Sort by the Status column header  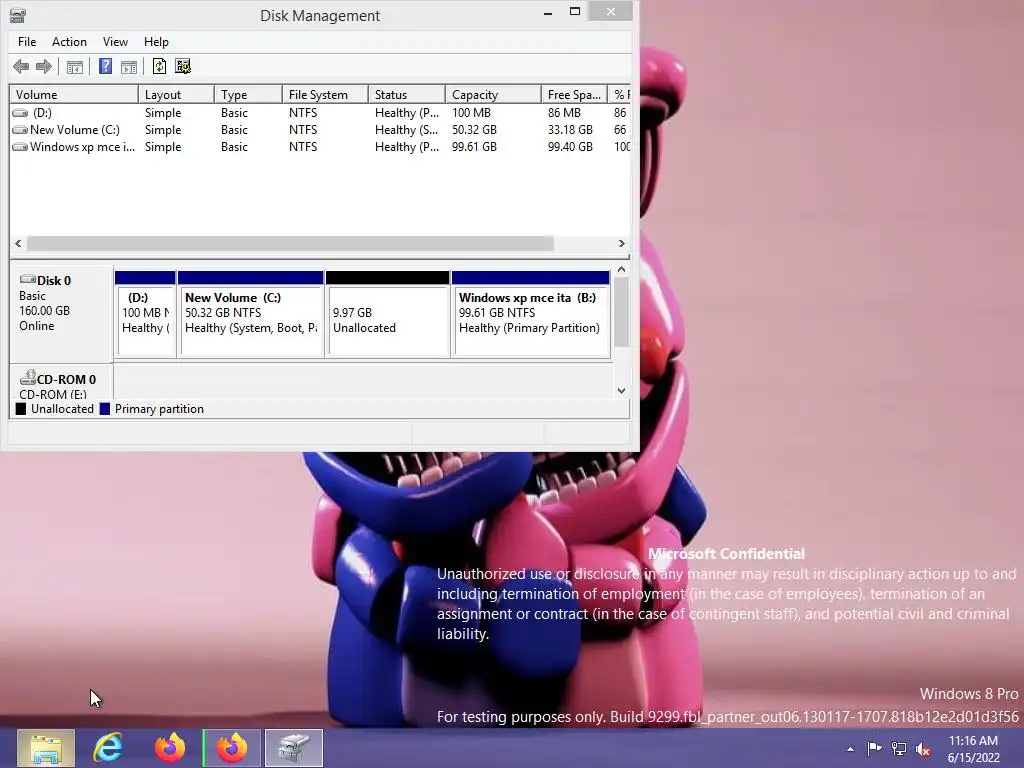tap(407, 95)
